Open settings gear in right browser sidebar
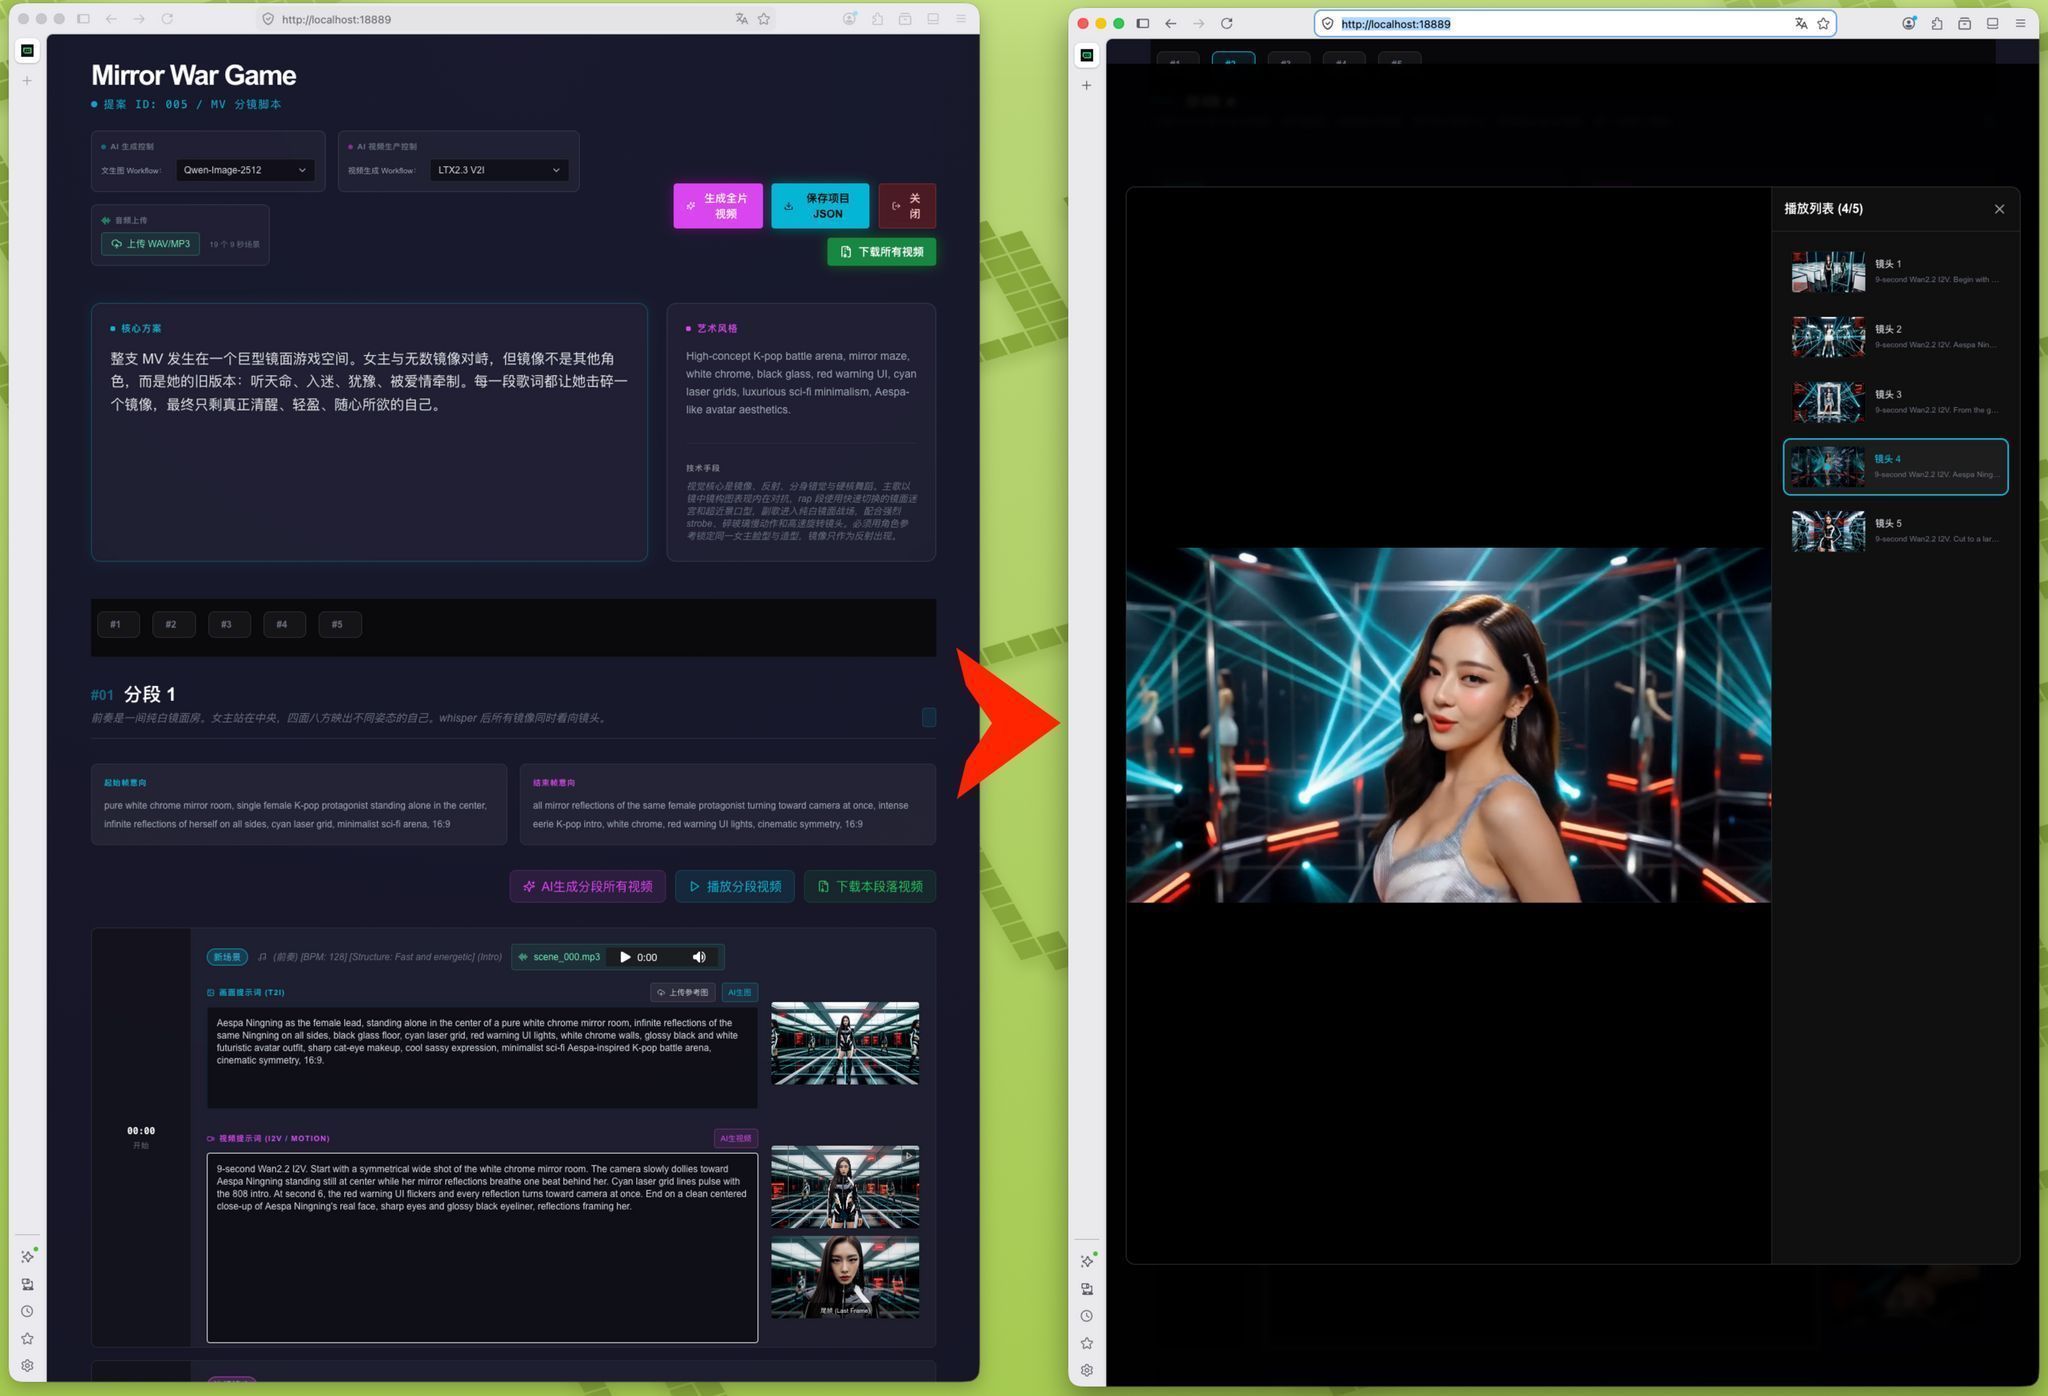The width and height of the screenshot is (2048, 1396). [x=1087, y=1370]
